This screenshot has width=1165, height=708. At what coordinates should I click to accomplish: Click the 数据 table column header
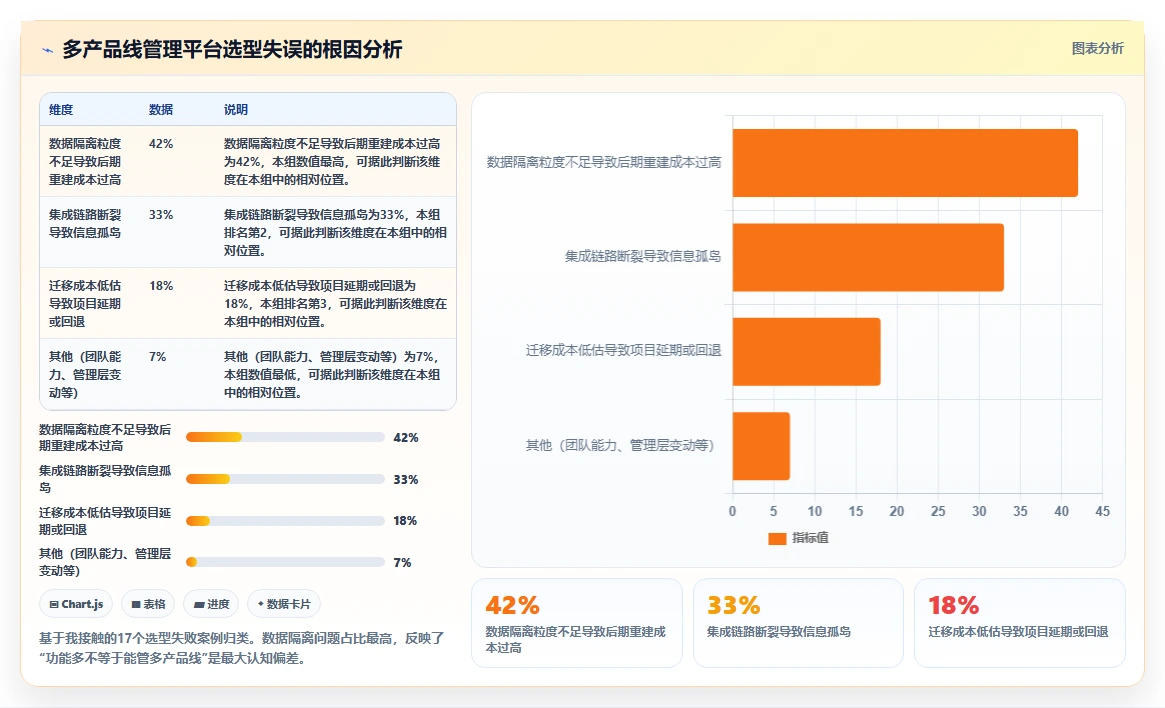click(160, 110)
